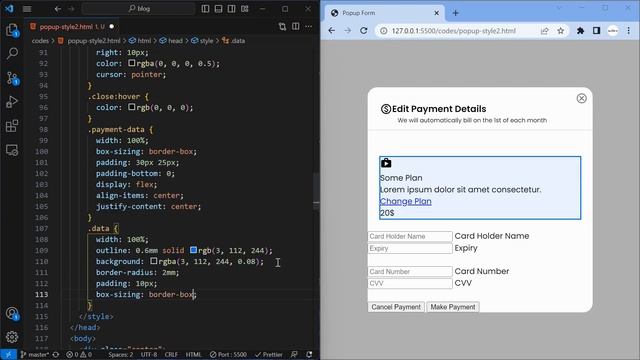640x360 pixels.
Task: Click the 'Make Payment' button
Action: point(453,307)
